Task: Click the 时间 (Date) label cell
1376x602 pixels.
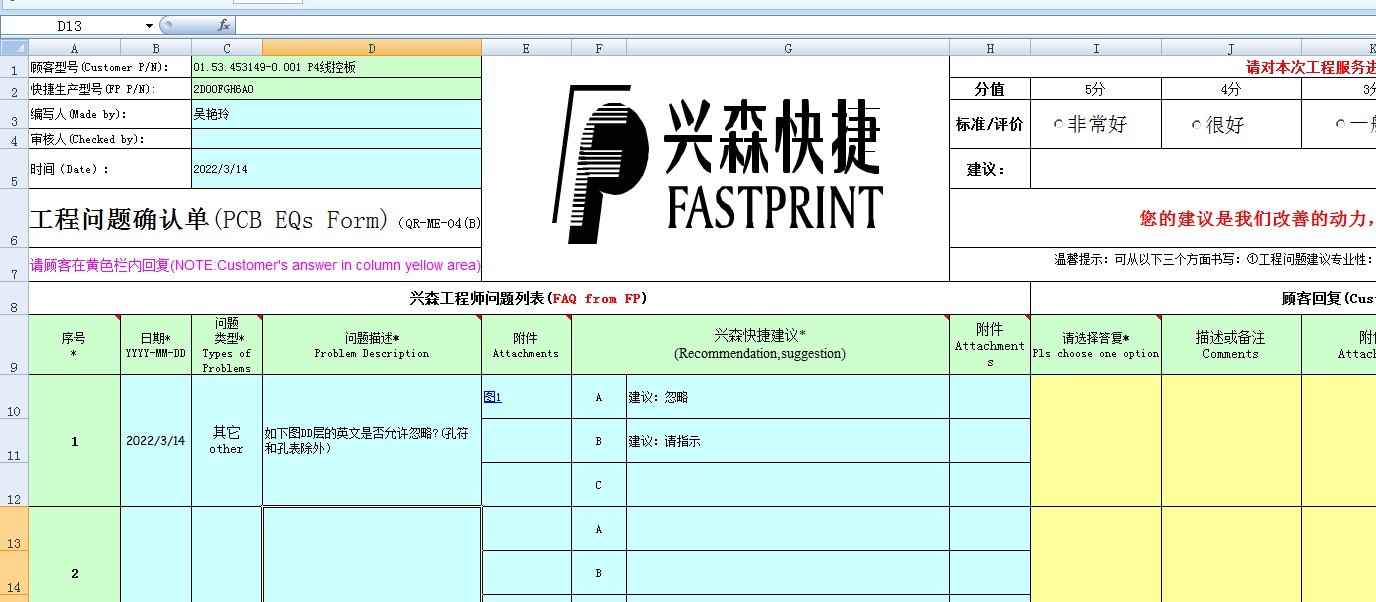Action: [x=110, y=170]
